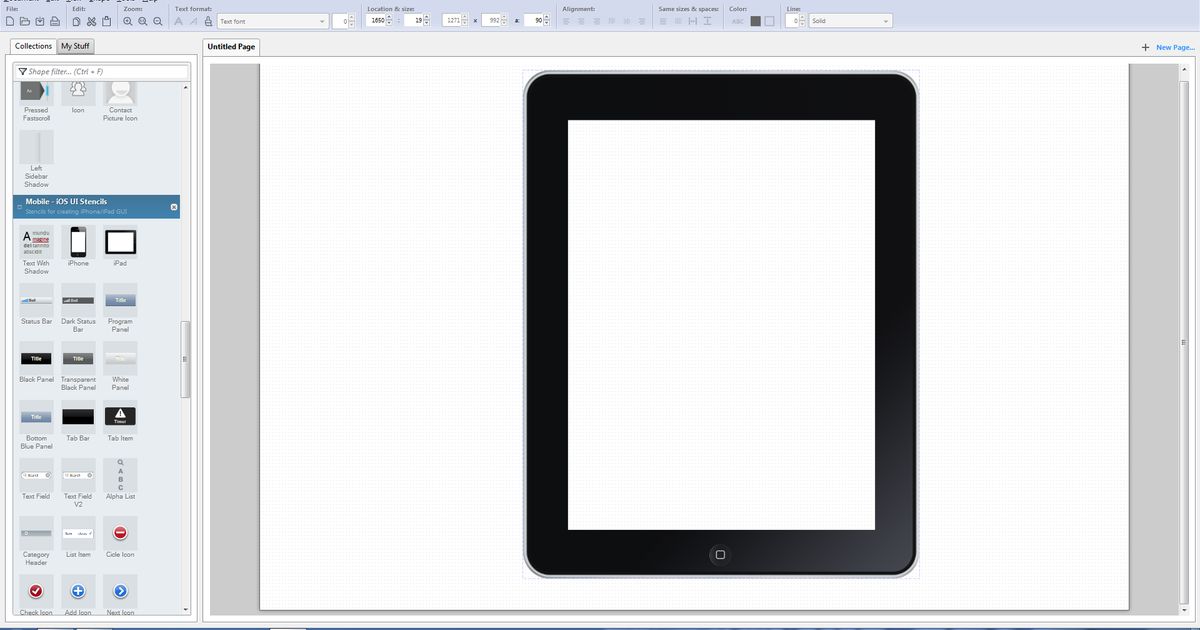The height and width of the screenshot is (630, 1200).
Task: Click the stencil list scroll down arrow
Action: pos(185,610)
